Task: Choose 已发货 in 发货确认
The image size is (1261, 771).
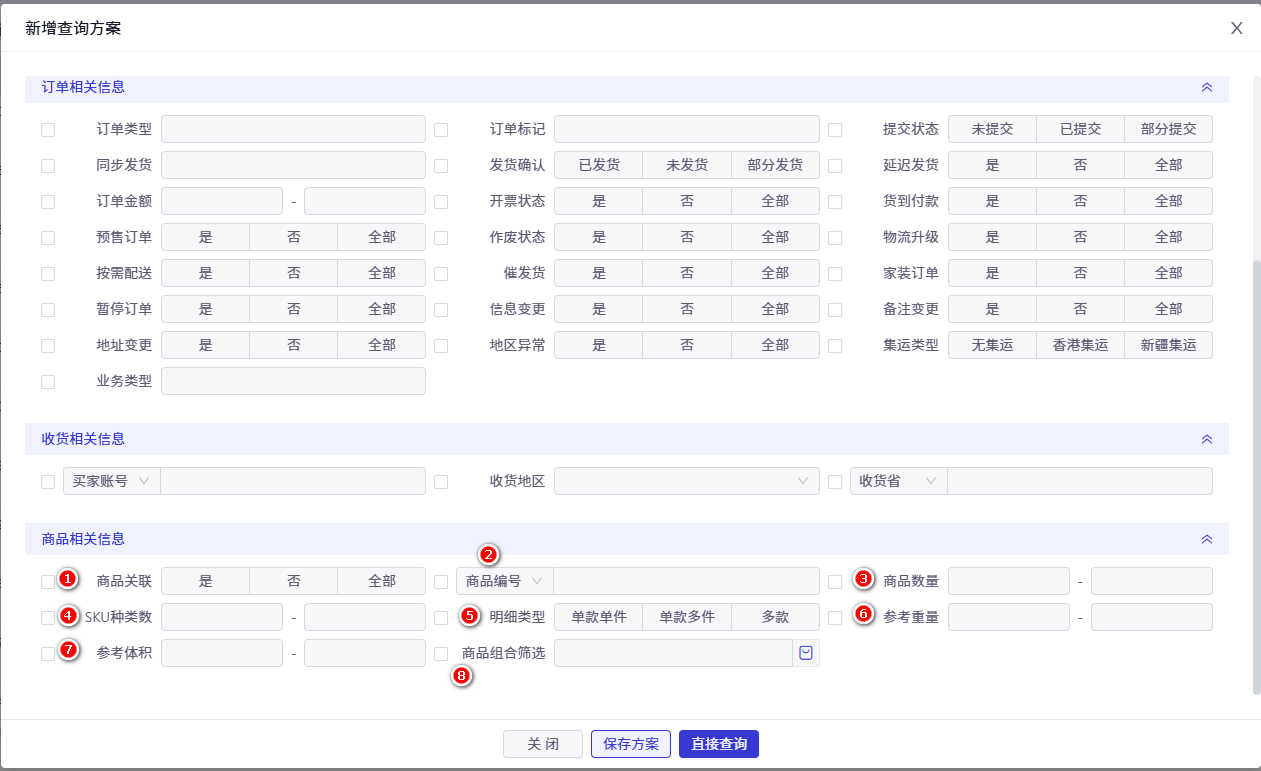Action: click(x=598, y=165)
